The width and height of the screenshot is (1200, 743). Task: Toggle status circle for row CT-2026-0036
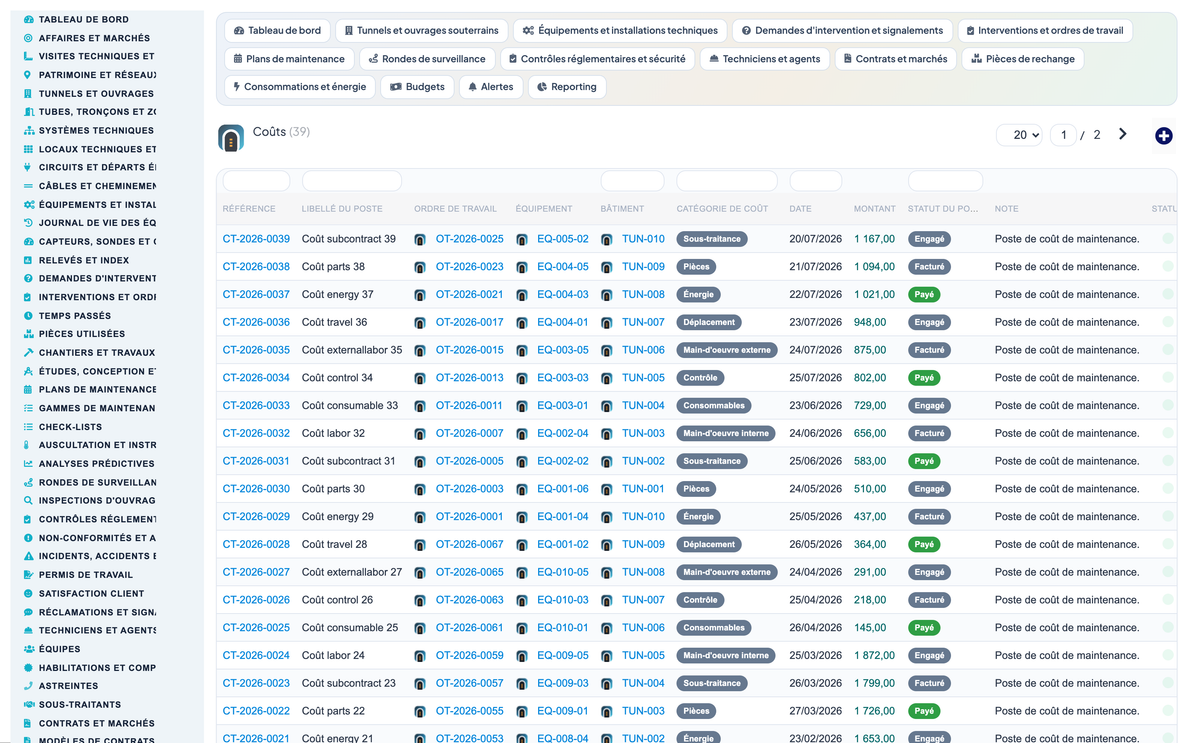click(x=1167, y=322)
